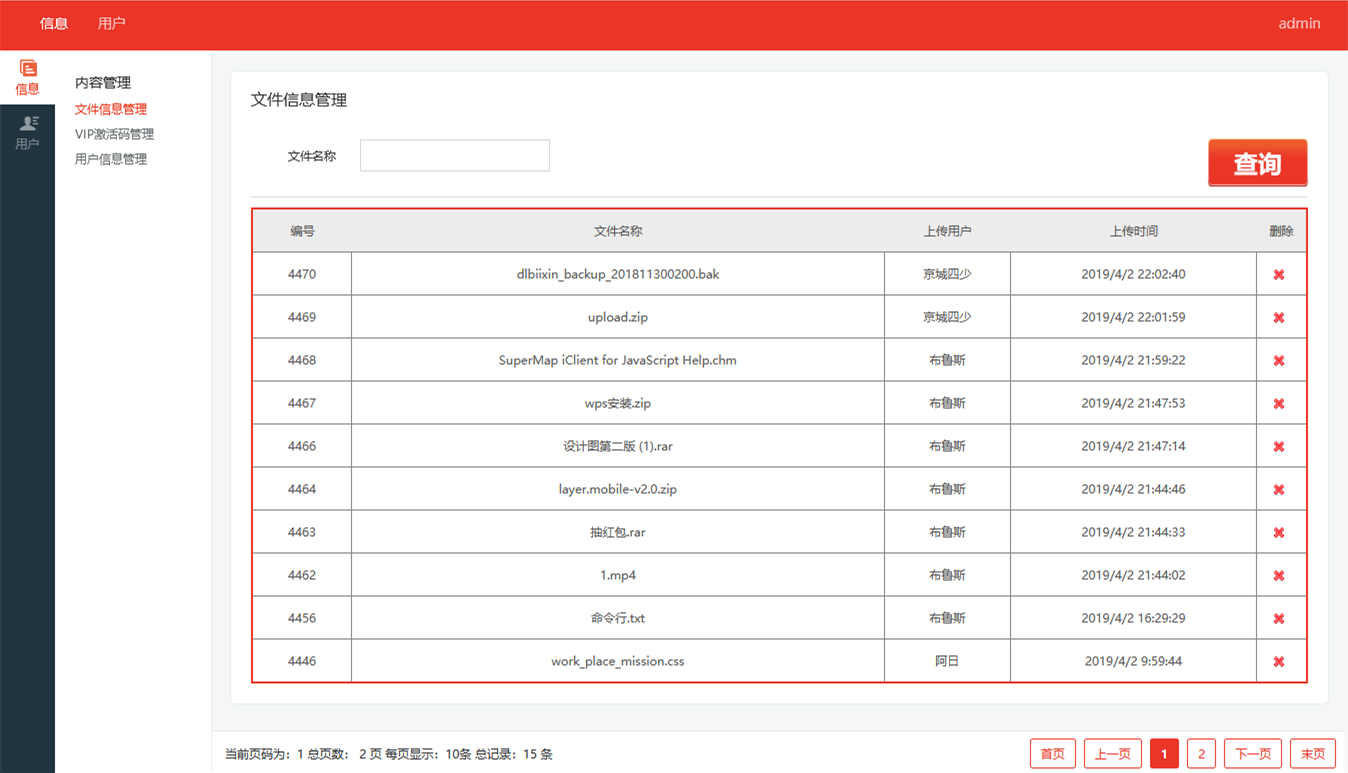Delete dlbiixin_backup_201811300200.bak record

[x=1278, y=275]
